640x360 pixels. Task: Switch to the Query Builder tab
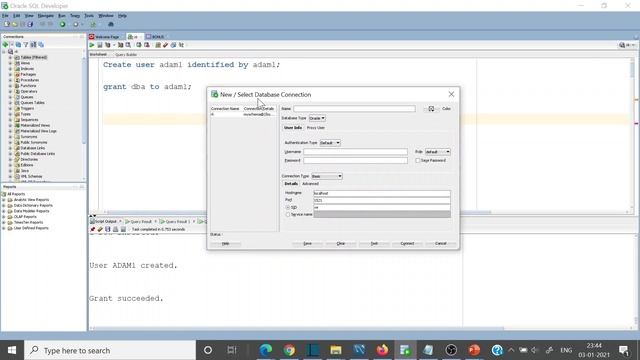[126, 54]
